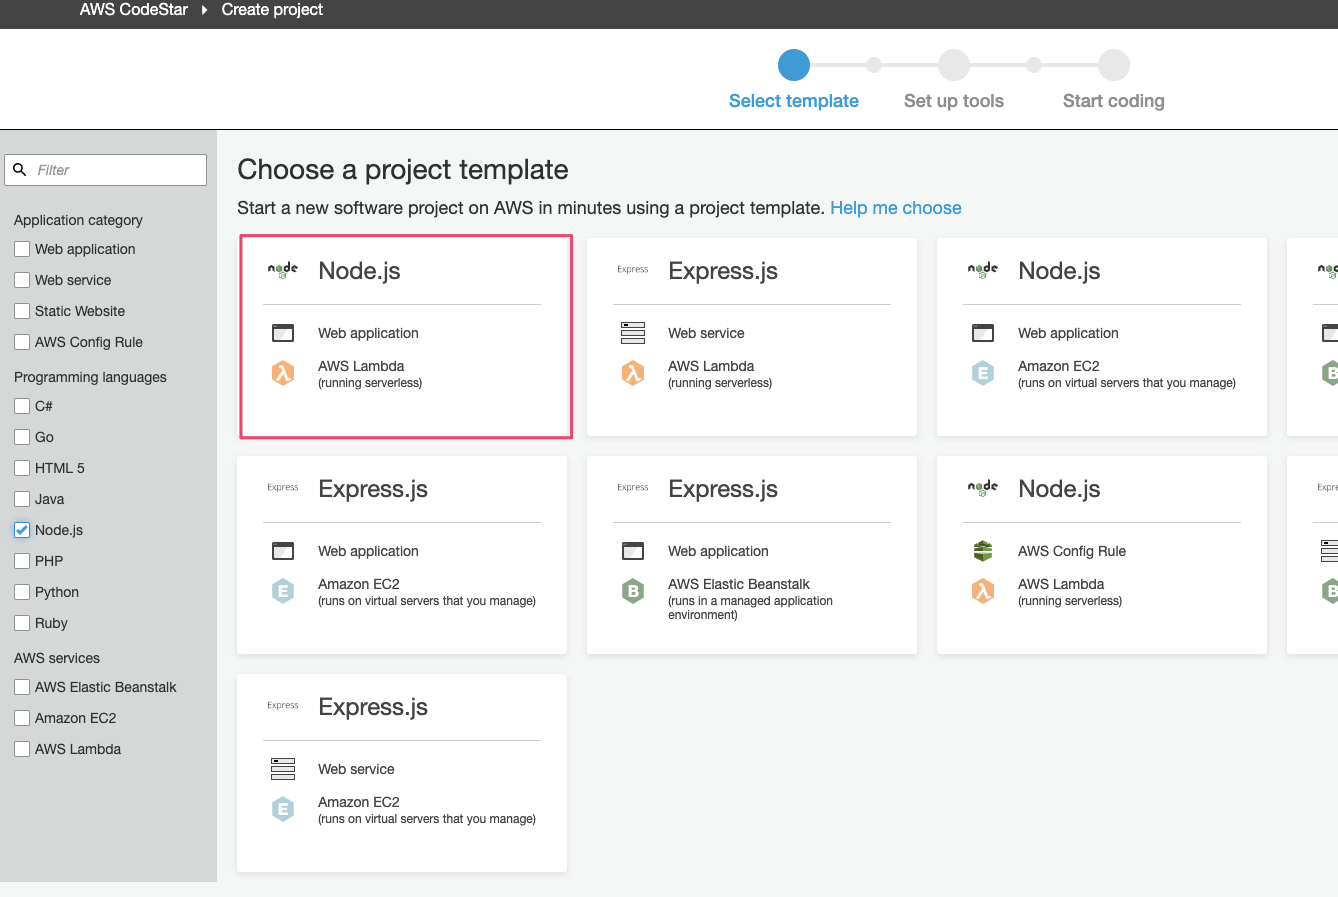Tick the Python language checkbox

(x=22, y=592)
